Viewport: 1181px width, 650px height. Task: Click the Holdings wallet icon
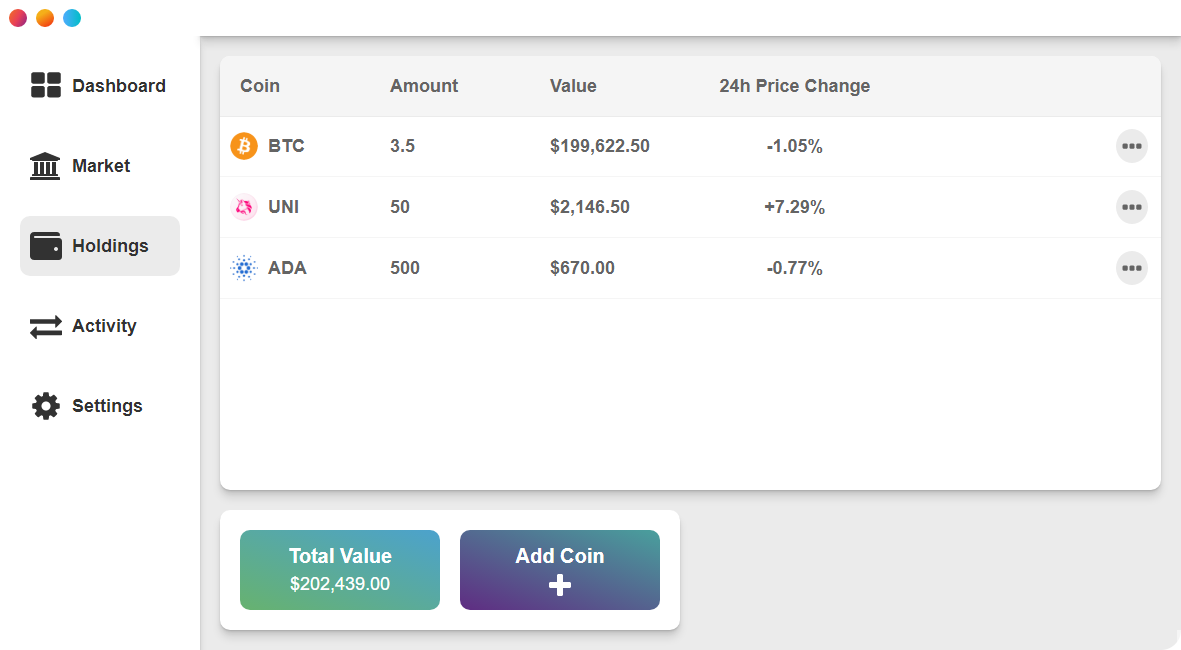pos(46,246)
